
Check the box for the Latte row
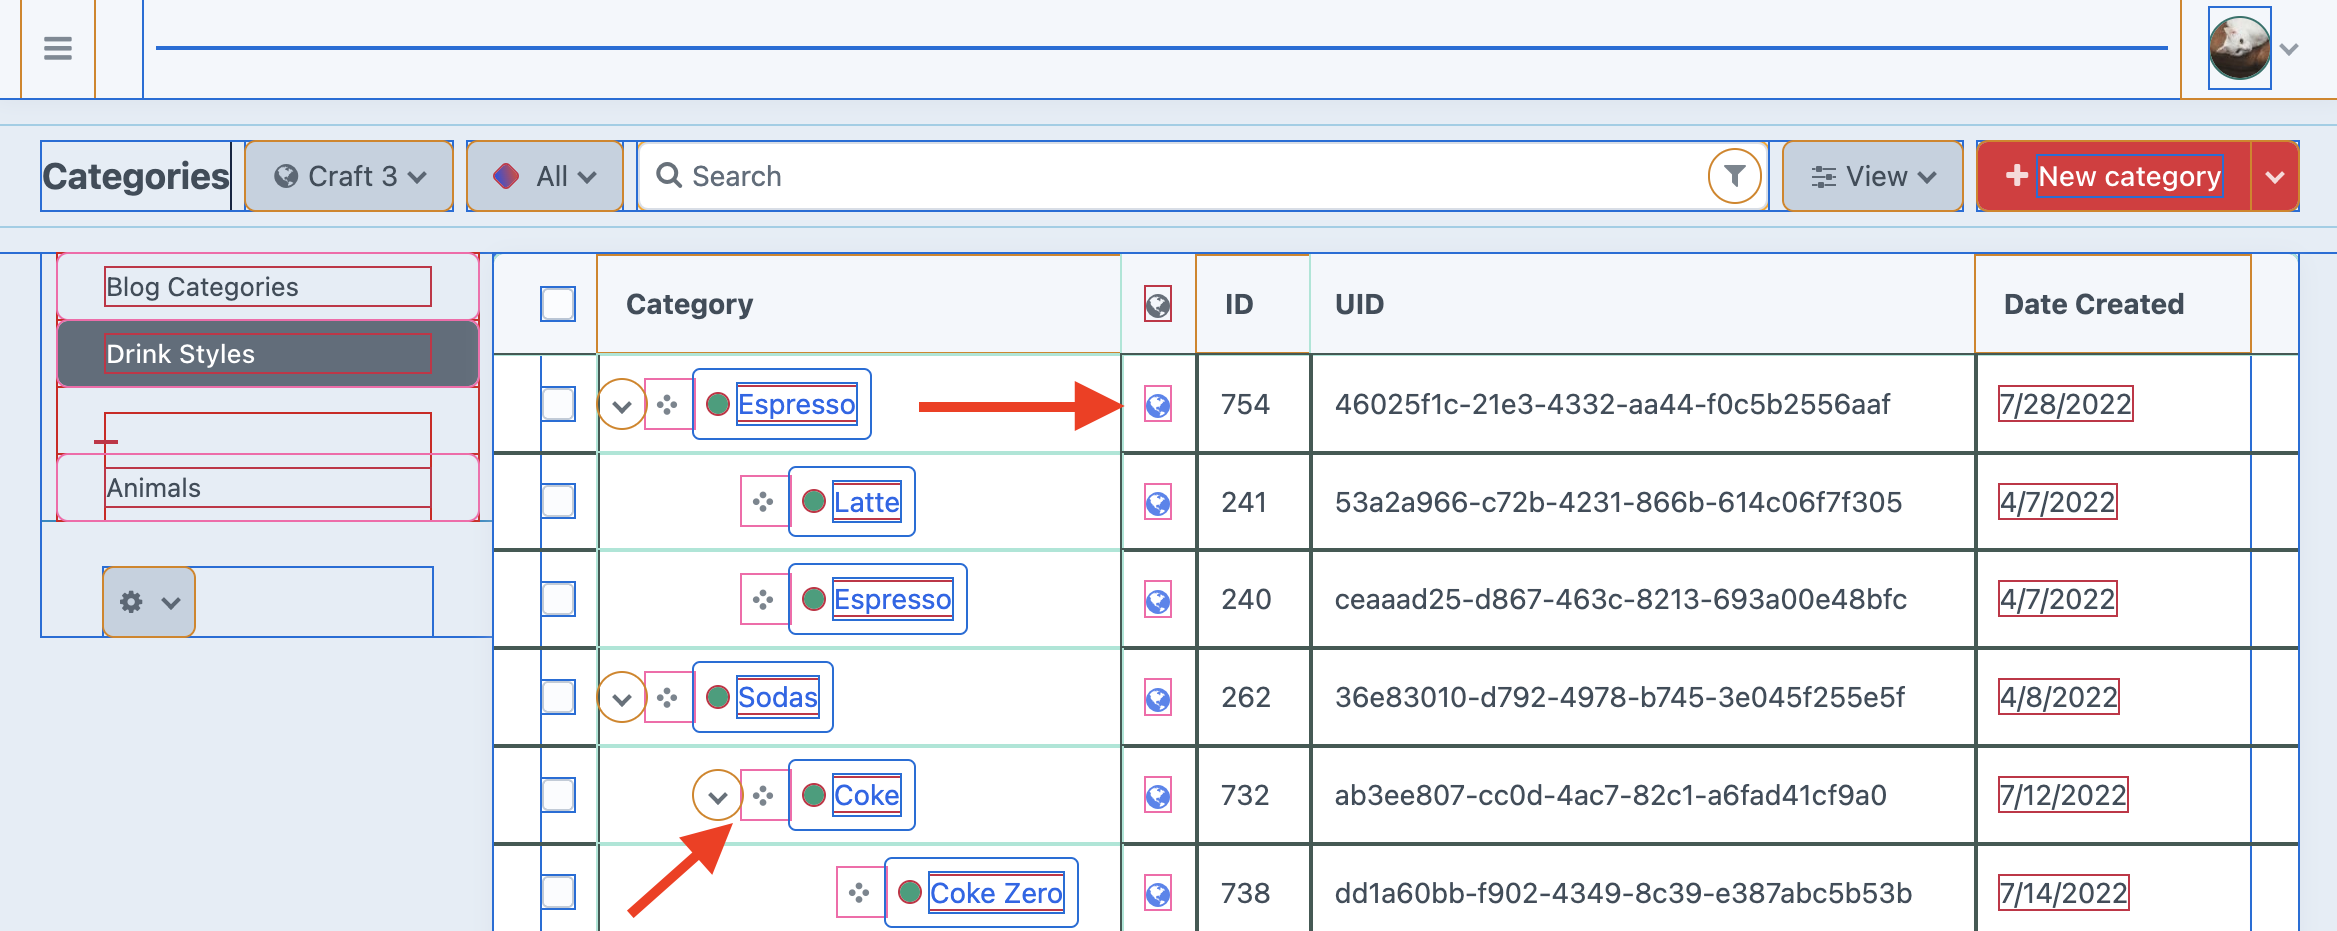pyautogui.click(x=558, y=501)
